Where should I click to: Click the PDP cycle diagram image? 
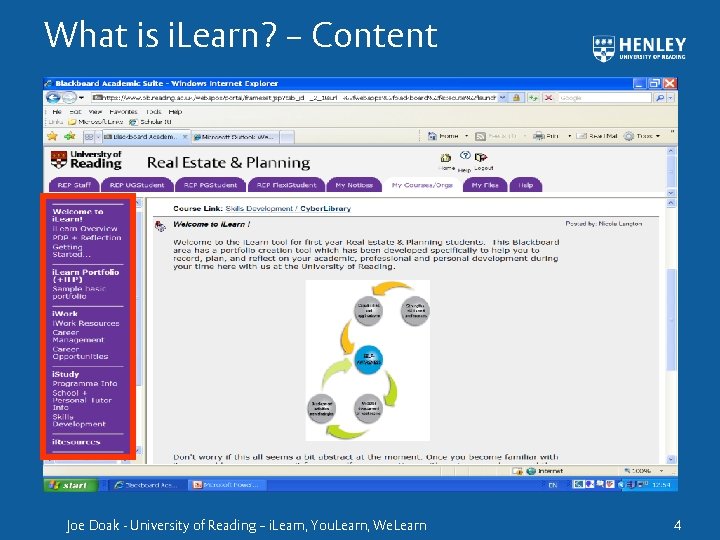pyautogui.click(x=368, y=360)
